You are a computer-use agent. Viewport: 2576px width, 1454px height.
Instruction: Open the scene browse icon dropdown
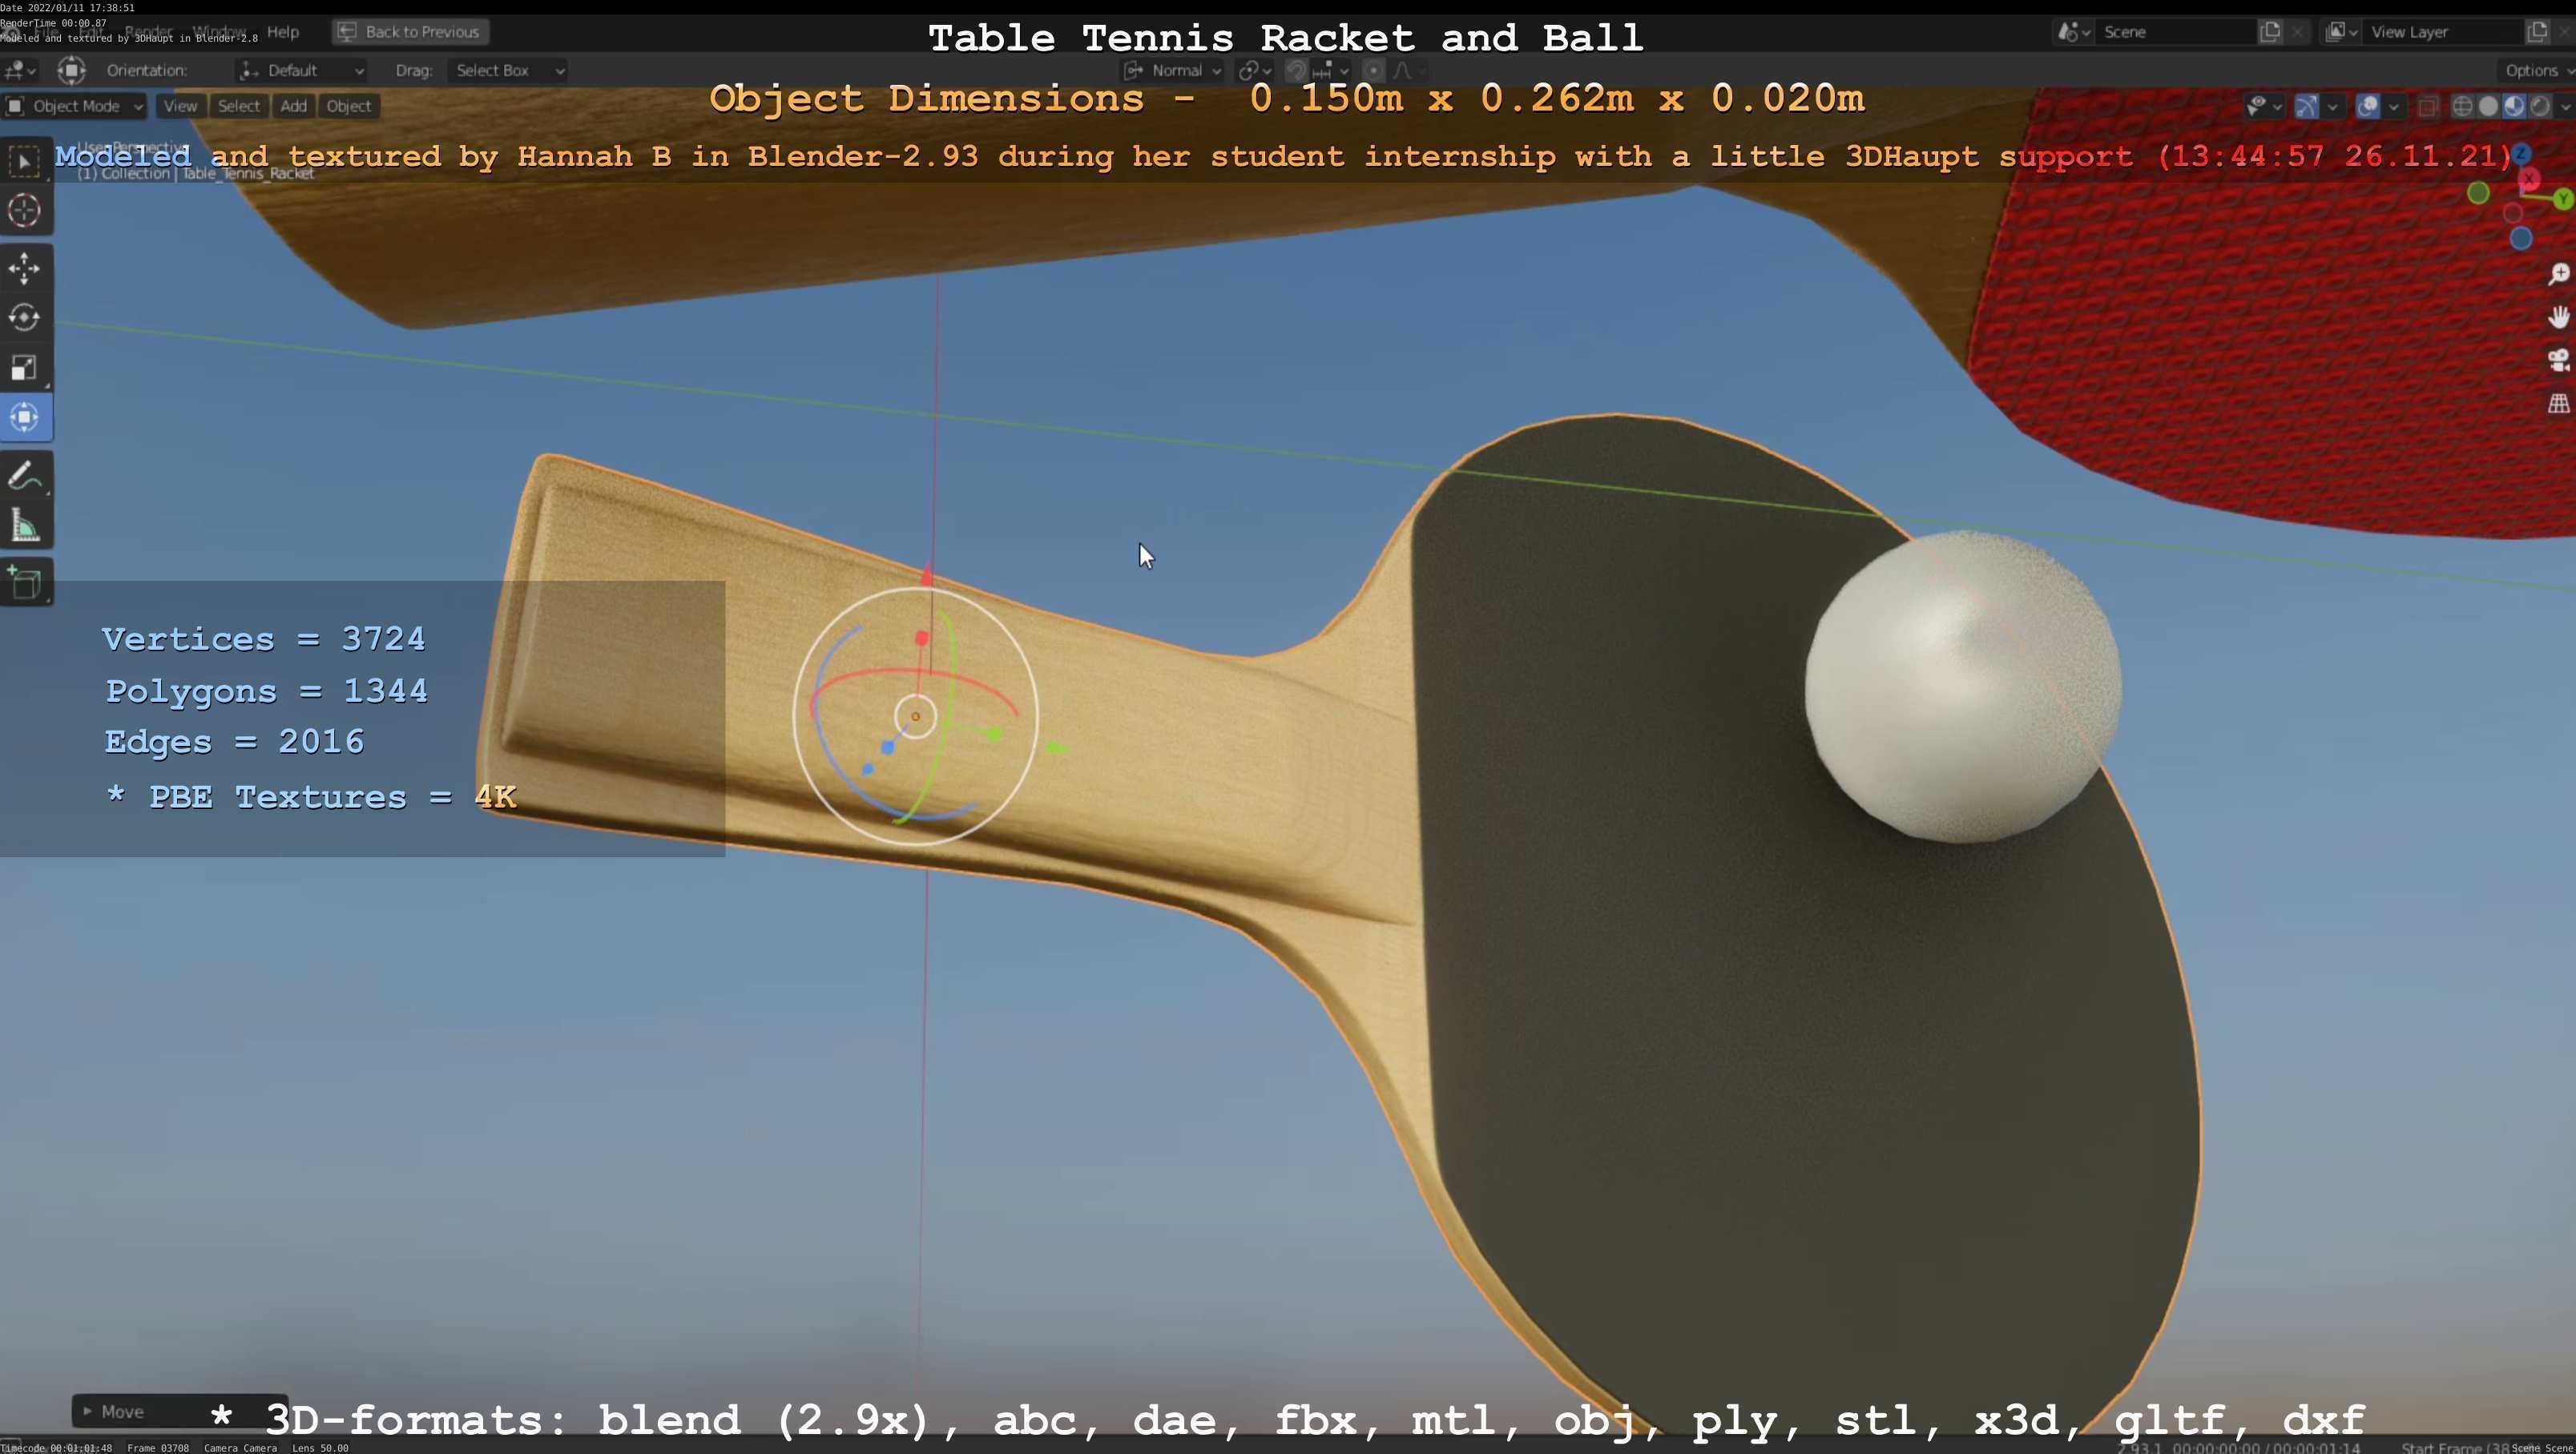click(2073, 32)
